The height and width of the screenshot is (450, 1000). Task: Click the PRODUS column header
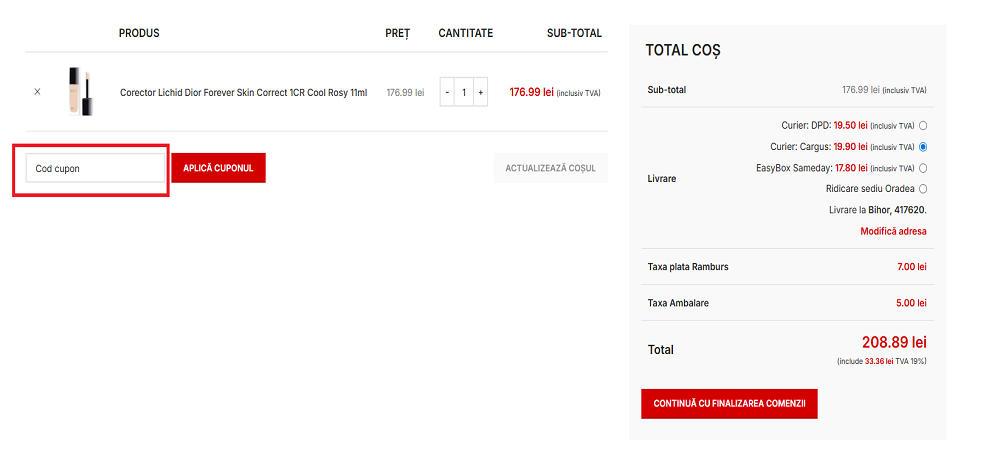[x=139, y=33]
